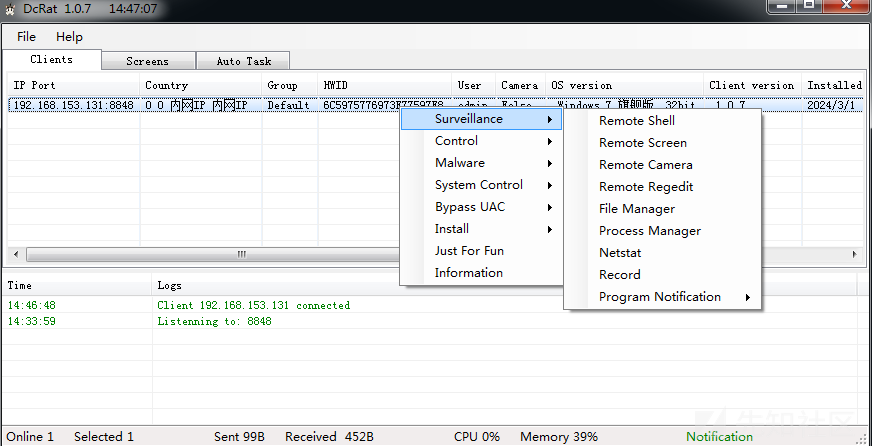Click Received 452B status entry

(329, 437)
